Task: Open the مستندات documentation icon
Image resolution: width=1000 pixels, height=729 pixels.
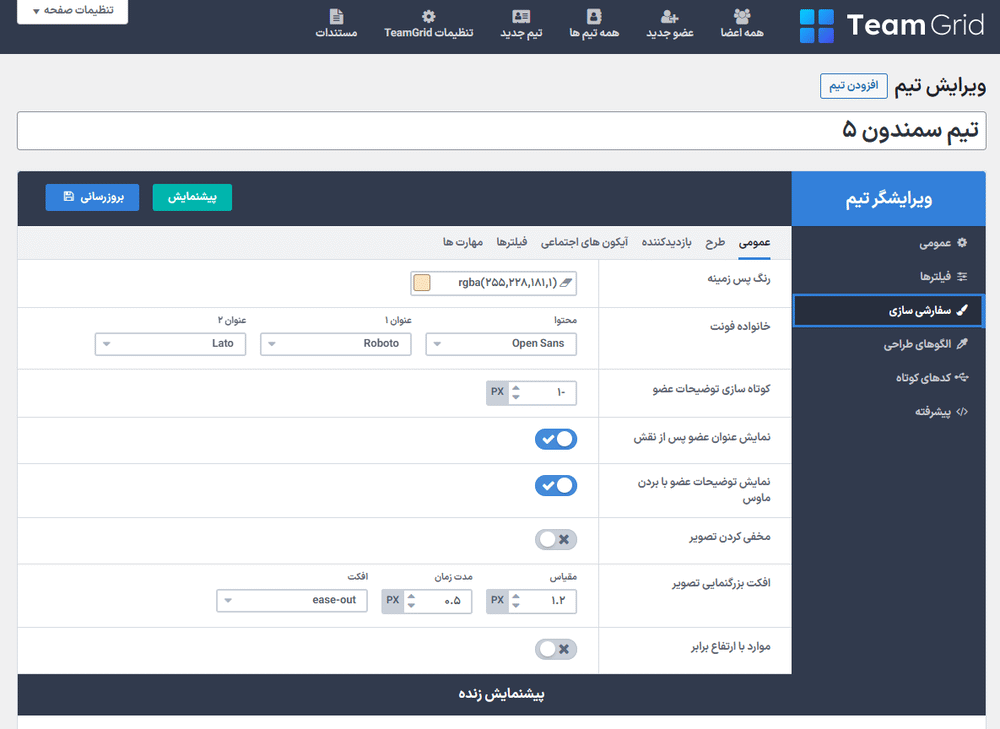Action: pyautogui.click(x=336, y=17)
